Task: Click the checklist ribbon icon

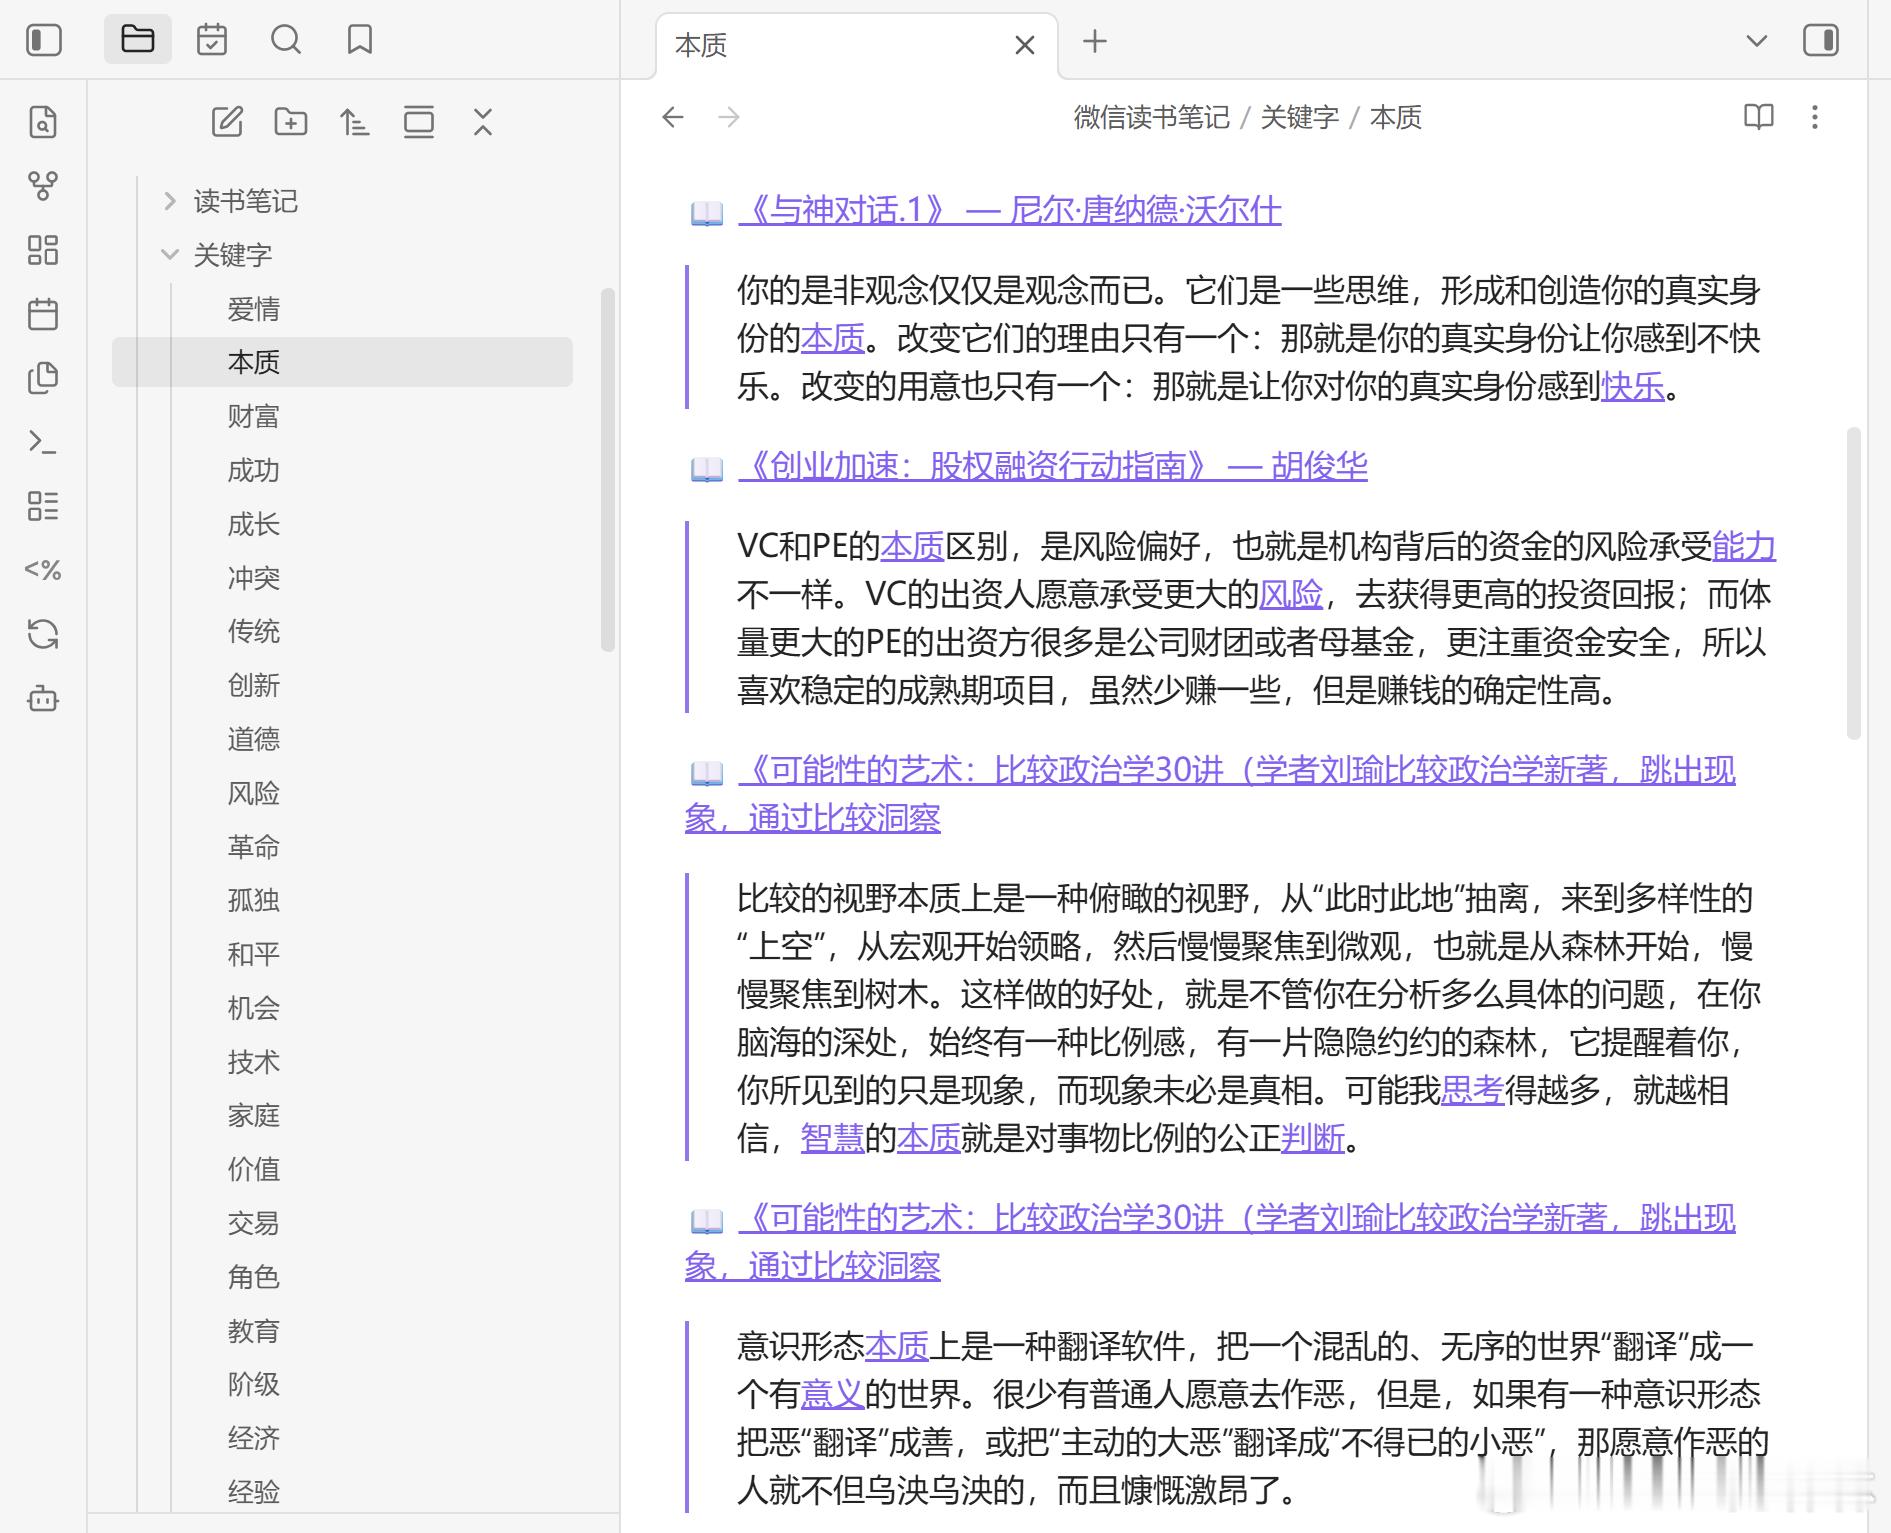Action: coord(43,506)
